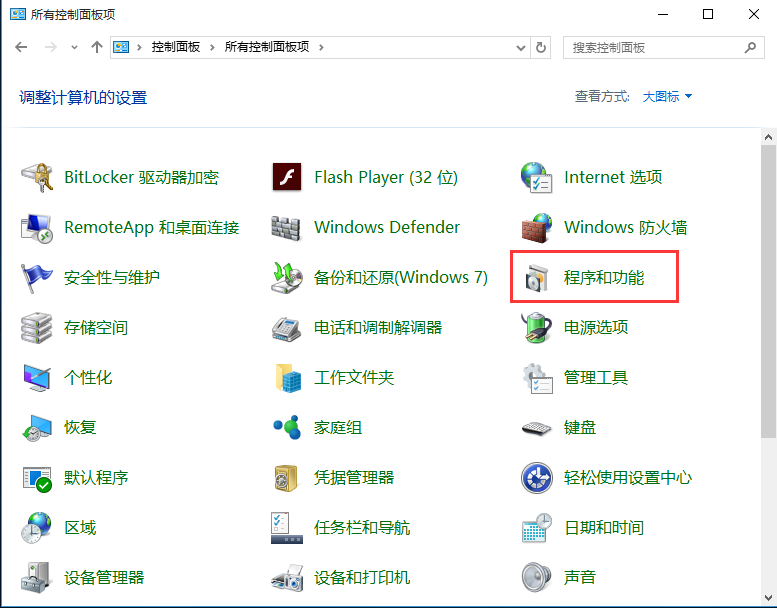This screenshot has height=608, width=777.
Task: Click the 控制面板 breadcrumb segment
Action: 175,48
